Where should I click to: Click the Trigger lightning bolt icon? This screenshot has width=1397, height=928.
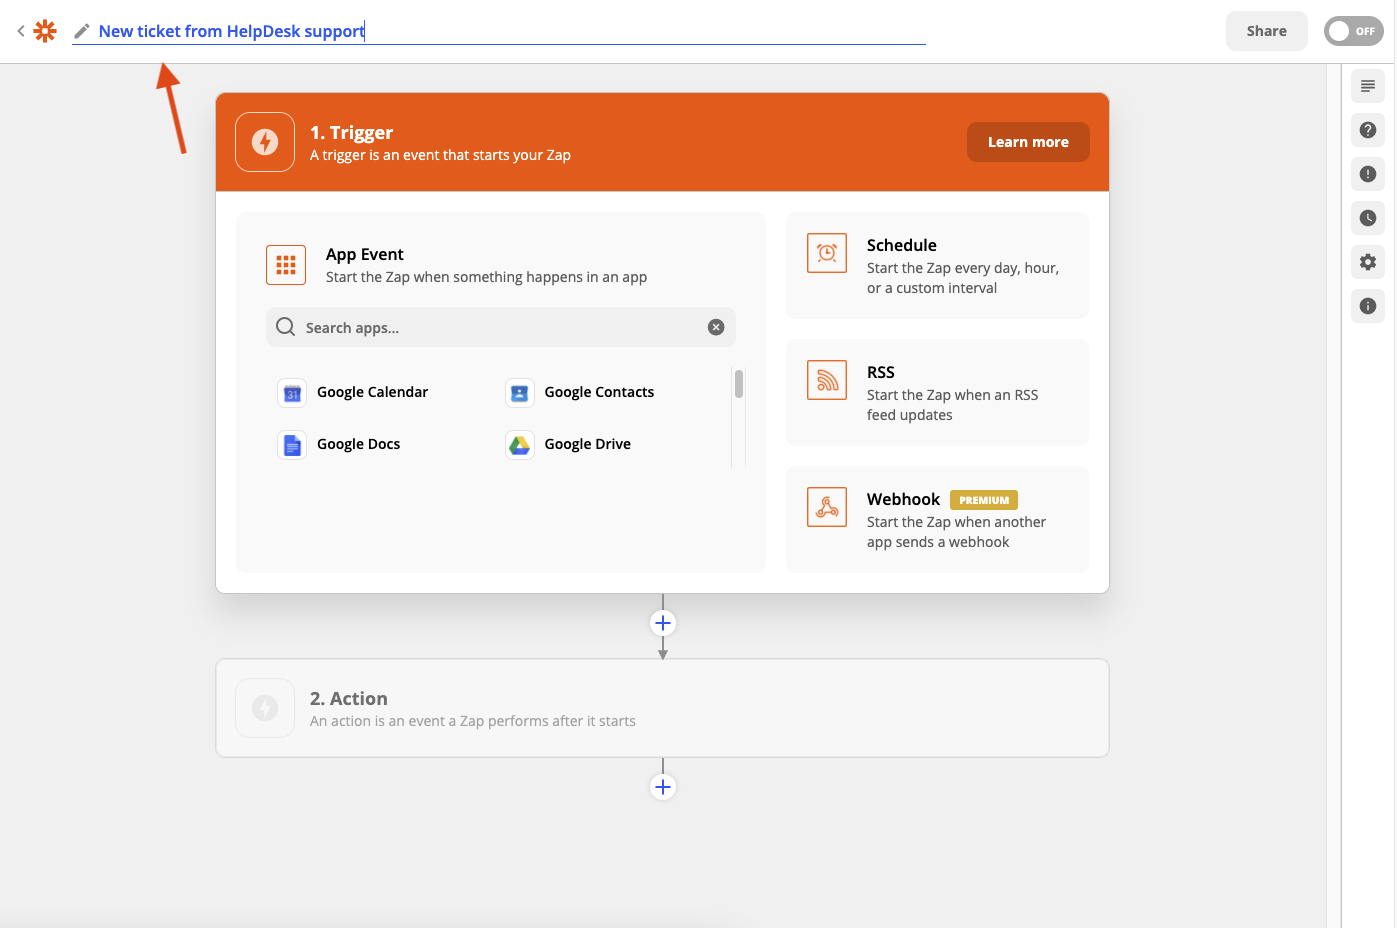point(265,142)
